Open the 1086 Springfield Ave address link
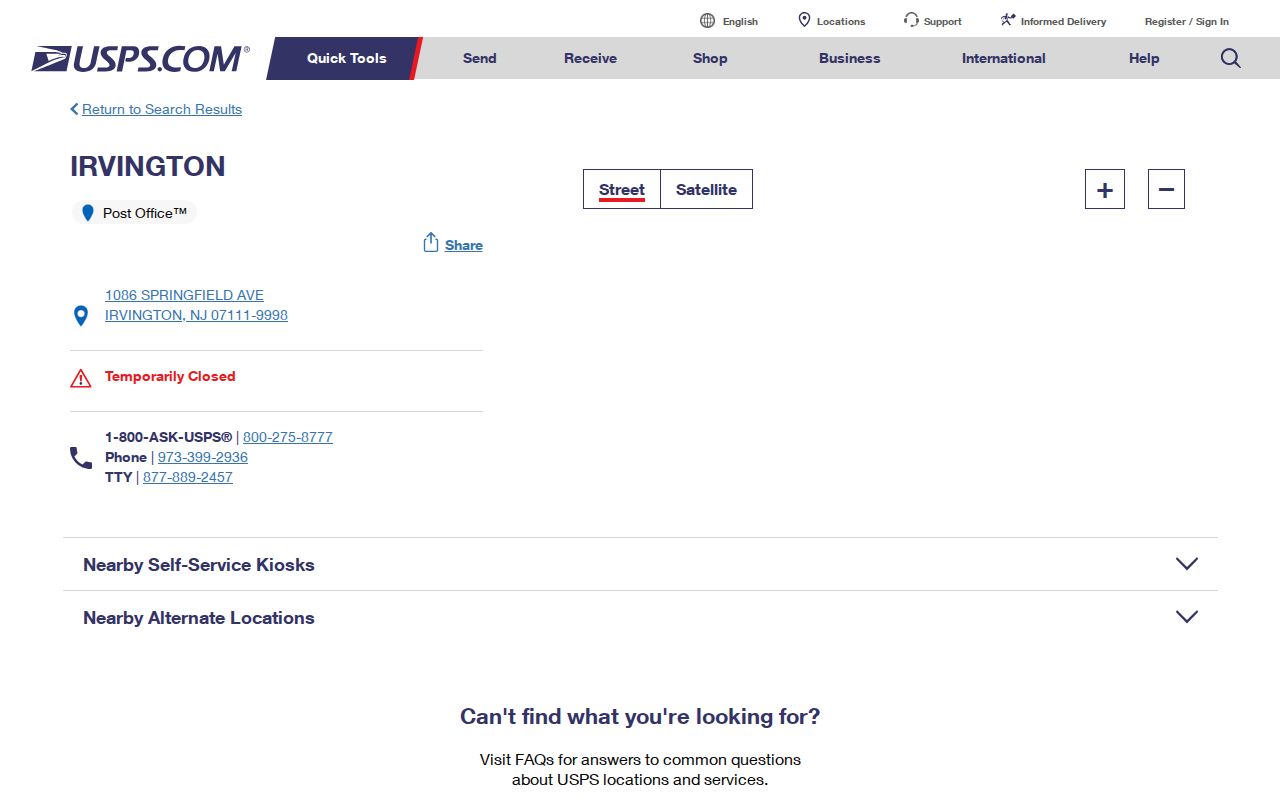The width and height of the screenshot is (1280, 800). pos(196,305)
